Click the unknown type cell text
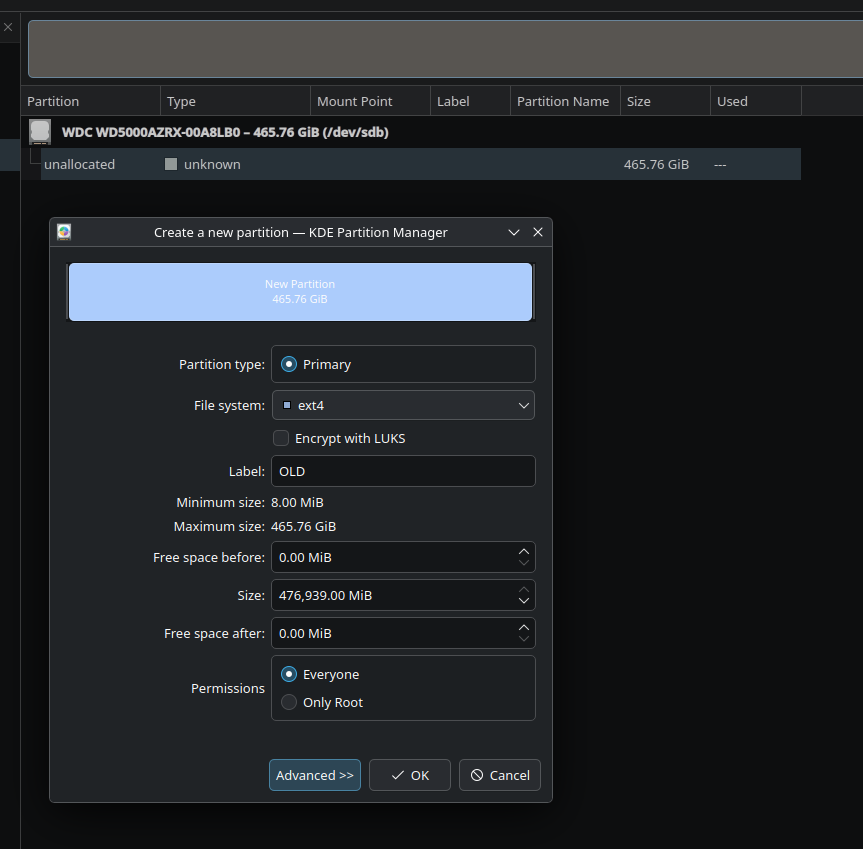This screenshot has height=849, width=863. pyautogui.click(x=212, y=165)
